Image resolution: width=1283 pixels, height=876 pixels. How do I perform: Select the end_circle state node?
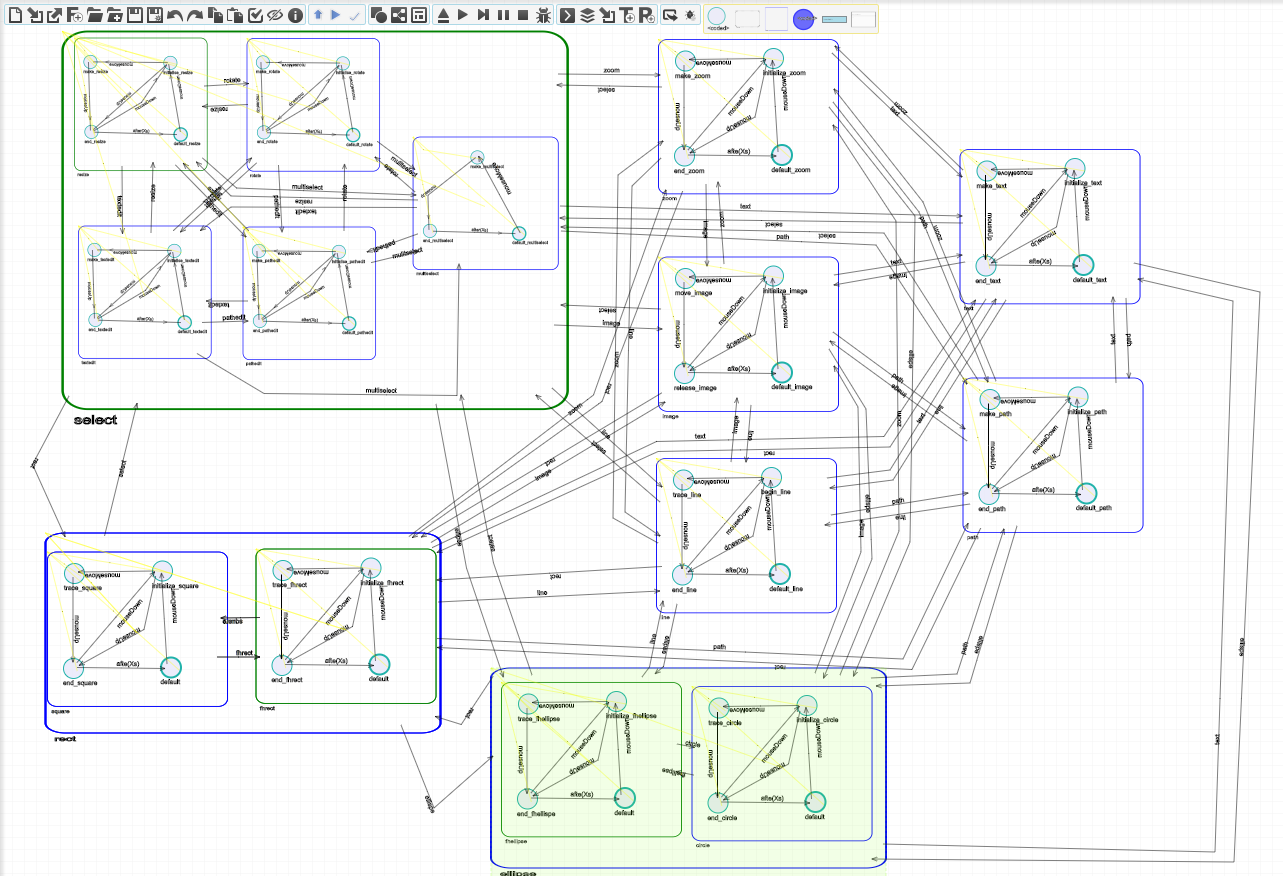[x=717, y=802]
